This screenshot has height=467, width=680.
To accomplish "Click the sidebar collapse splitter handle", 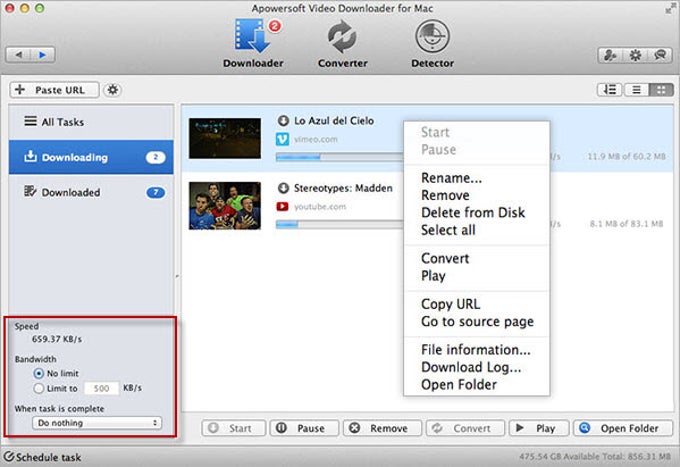I will 177,276.
